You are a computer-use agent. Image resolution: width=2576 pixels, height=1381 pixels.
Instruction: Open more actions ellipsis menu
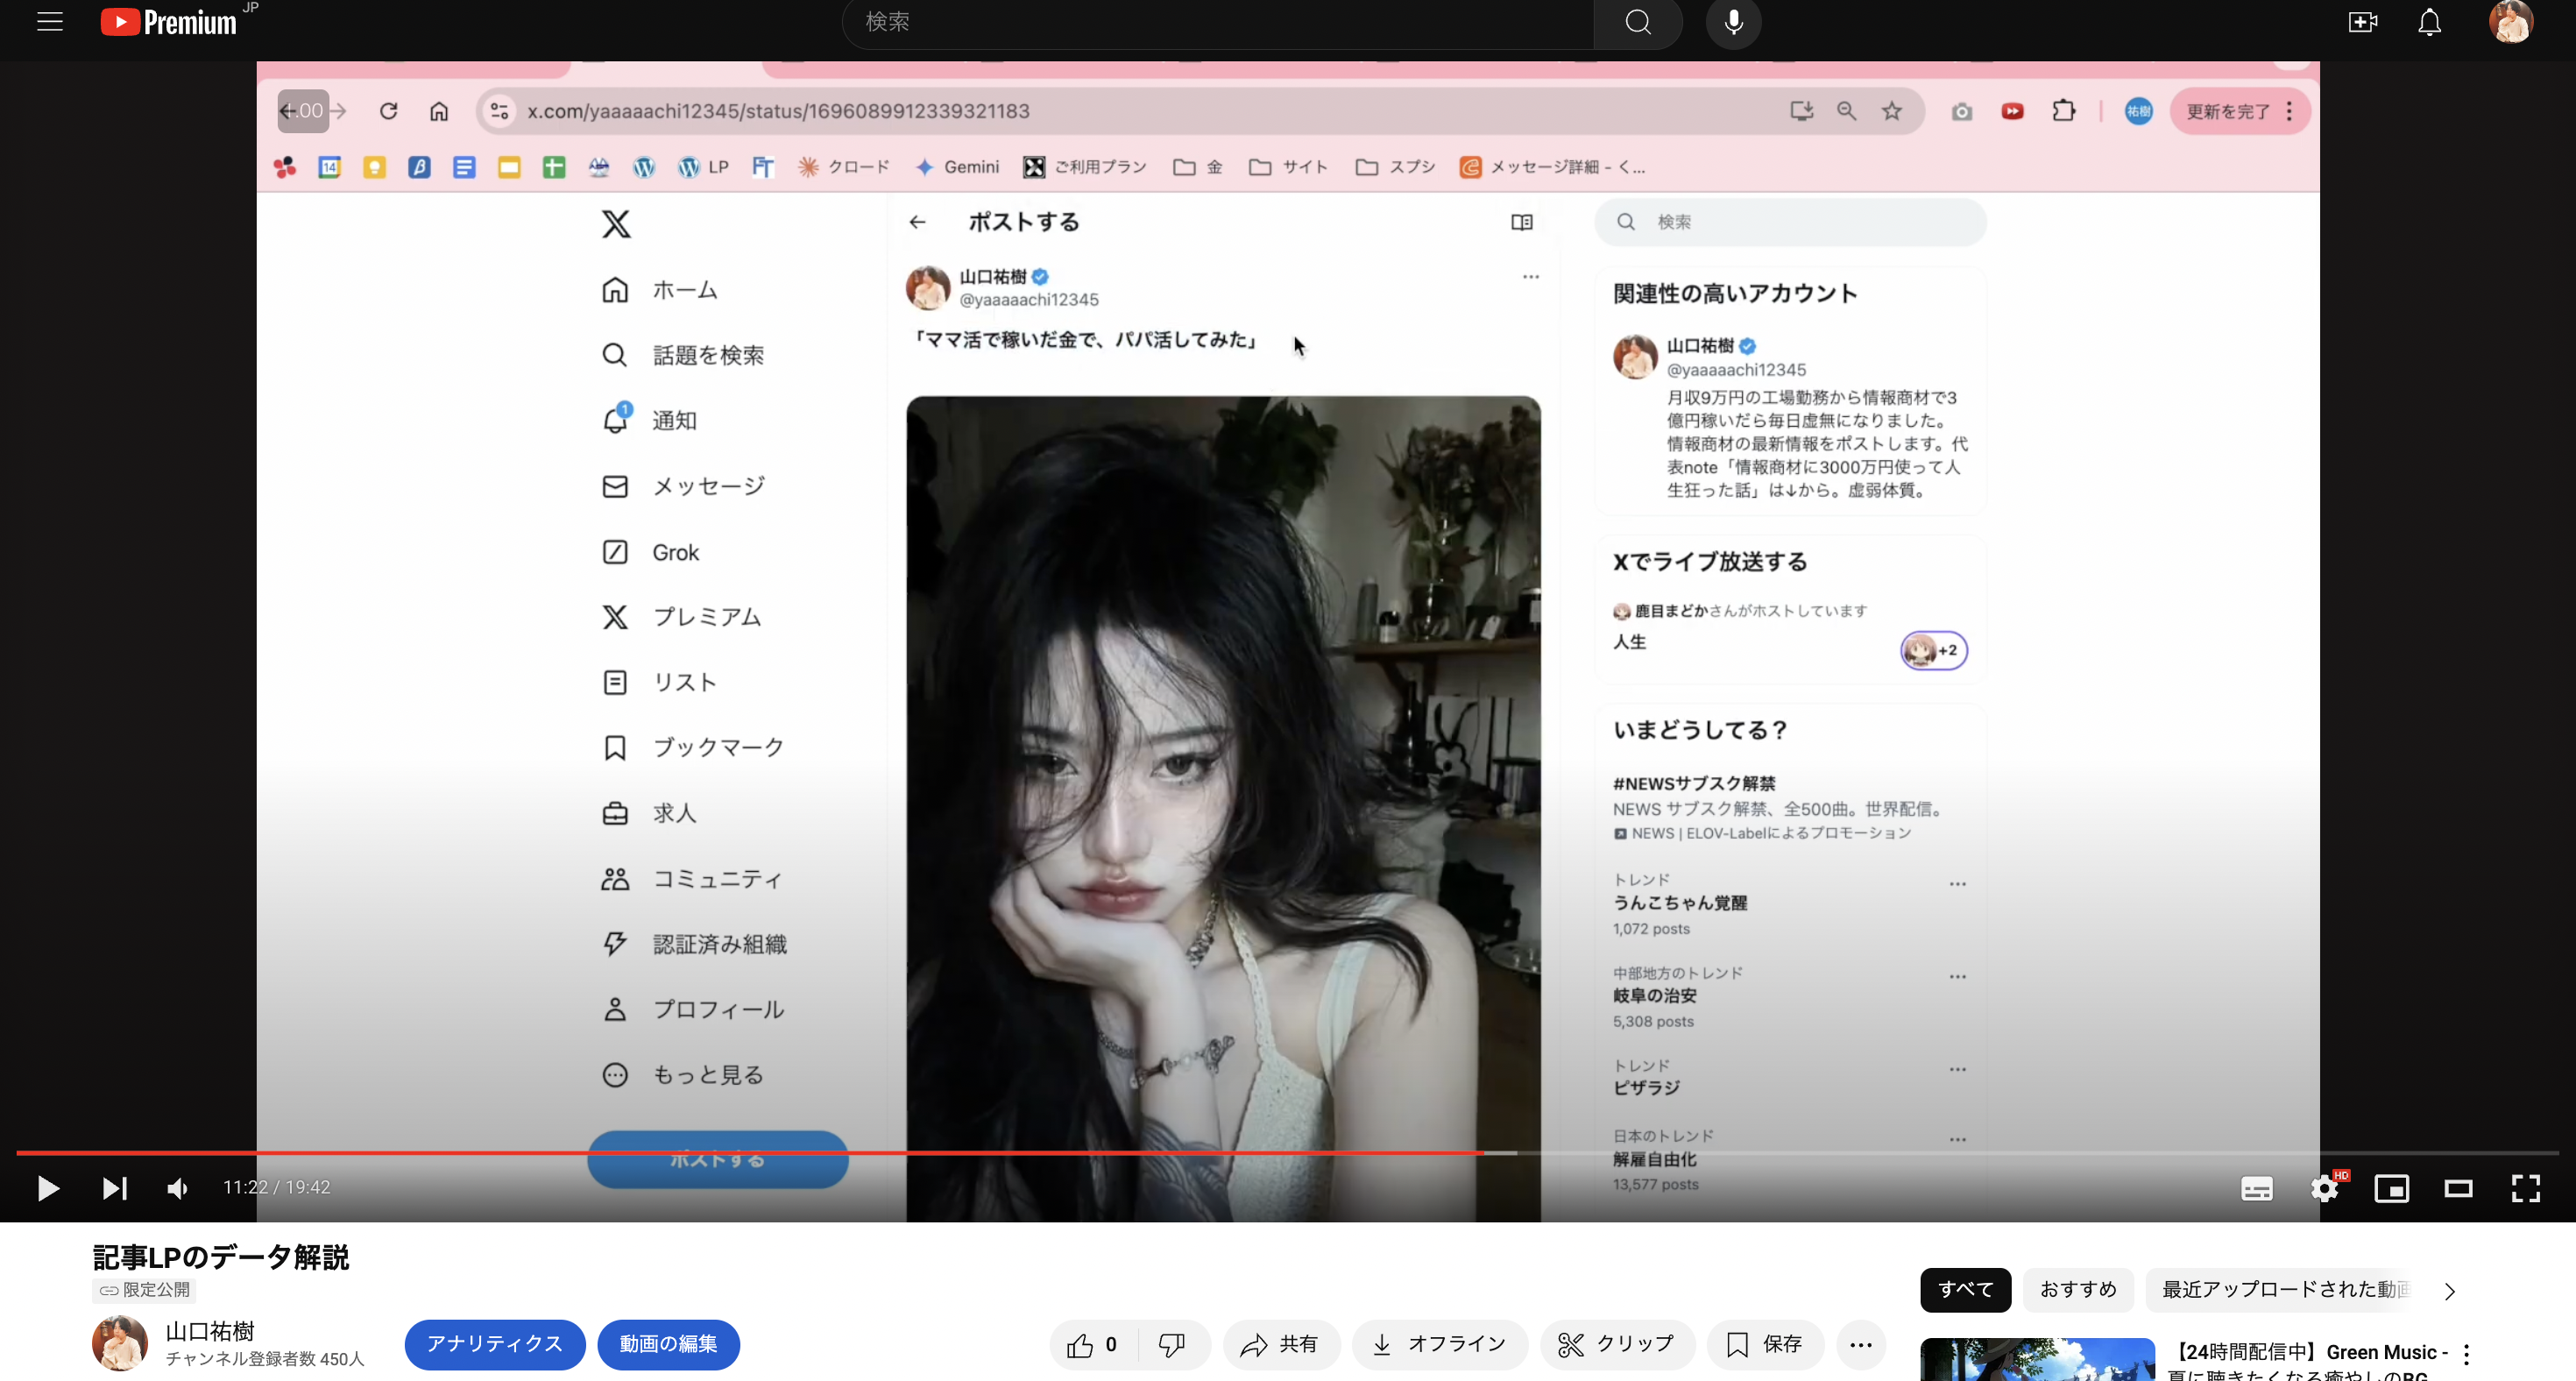tap(1860, 1345)
